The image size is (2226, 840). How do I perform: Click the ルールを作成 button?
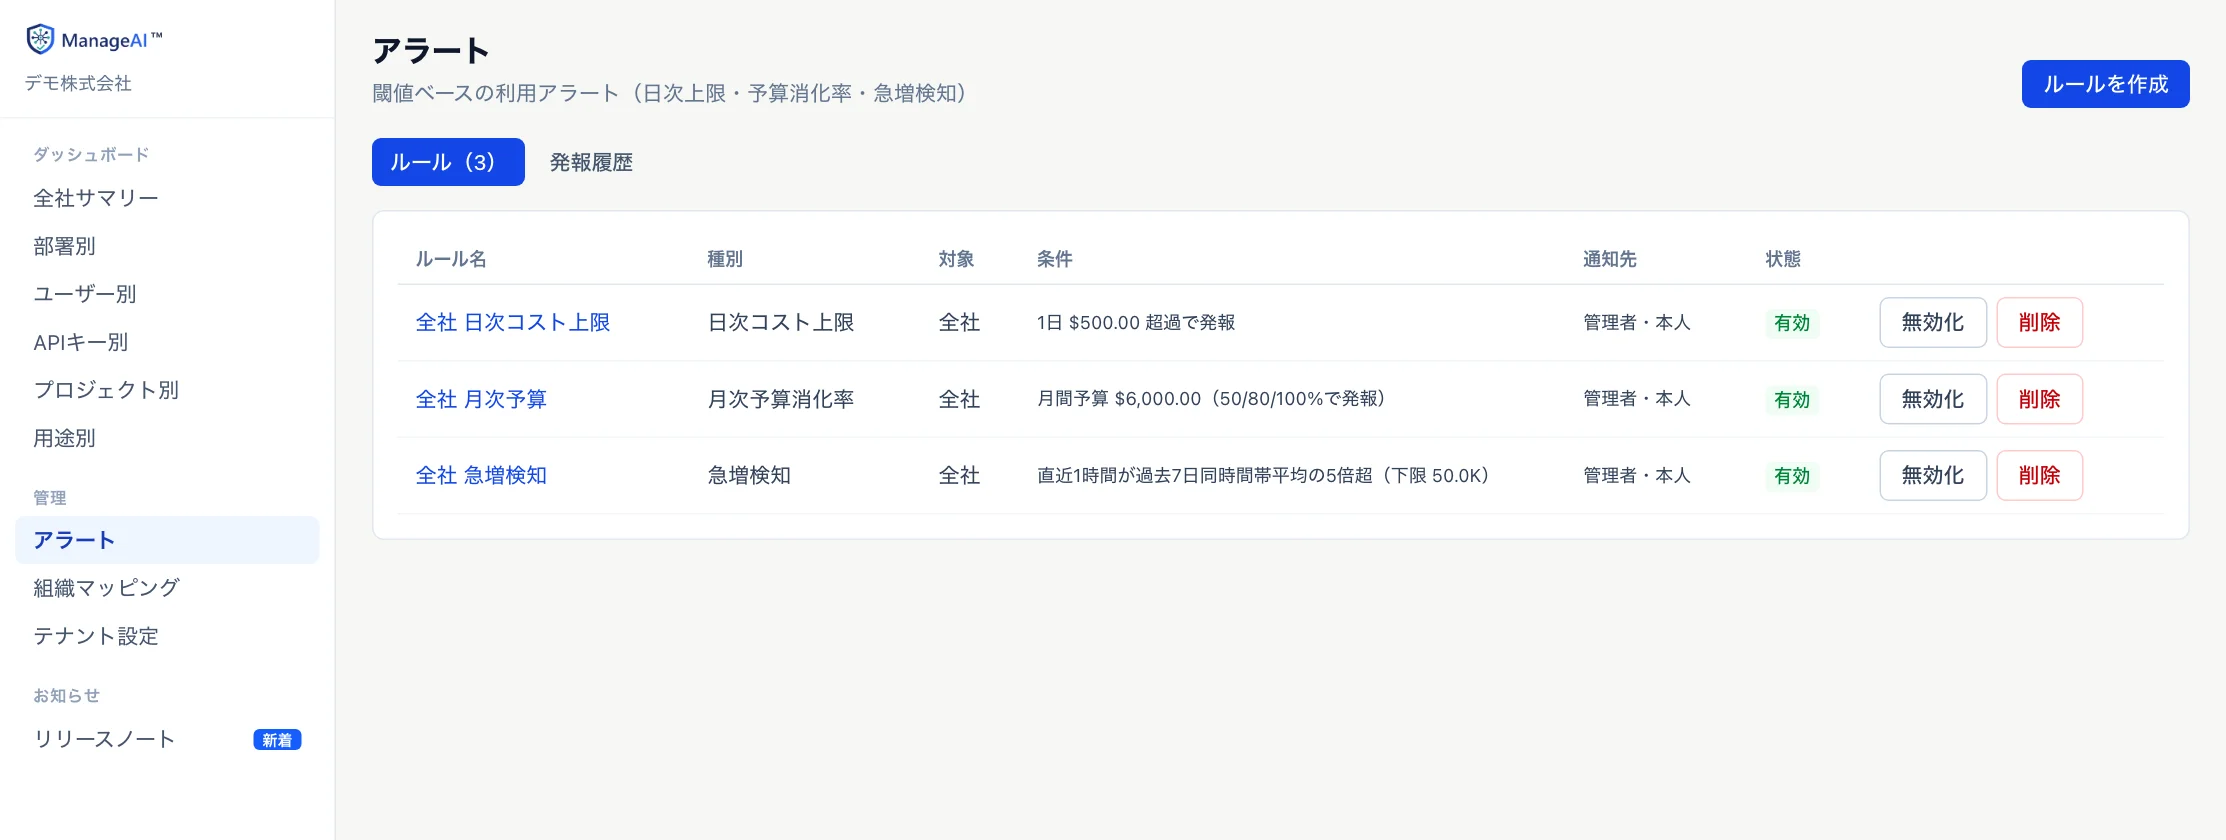(2105, 84)
